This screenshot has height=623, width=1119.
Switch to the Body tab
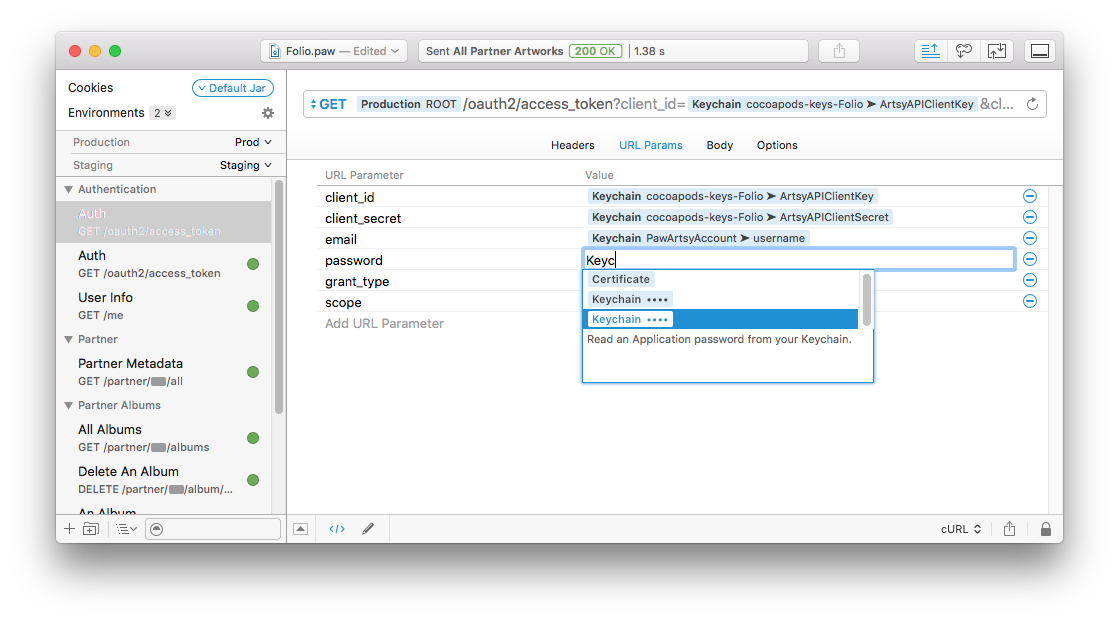coord(719,145)
